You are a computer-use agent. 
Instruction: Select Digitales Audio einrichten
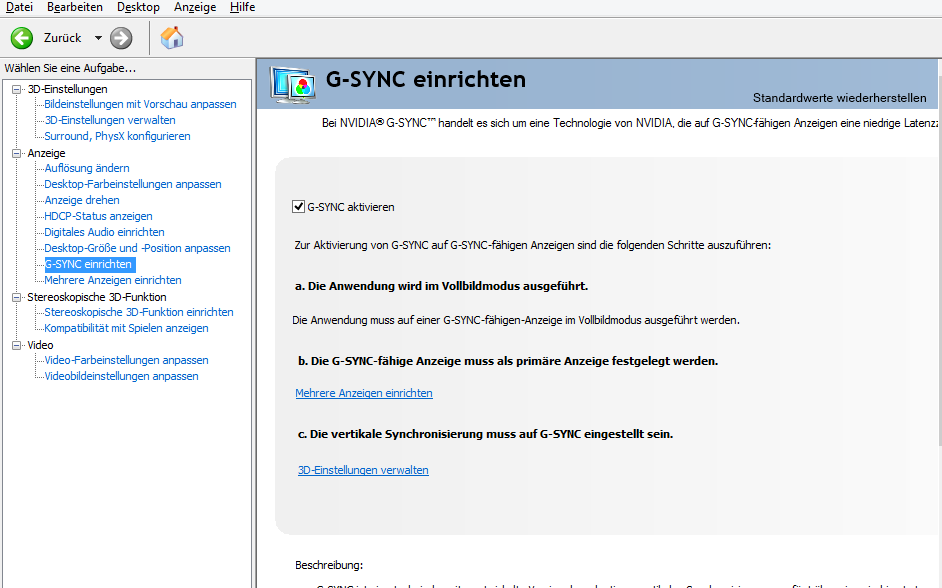(x=105, y=232)
